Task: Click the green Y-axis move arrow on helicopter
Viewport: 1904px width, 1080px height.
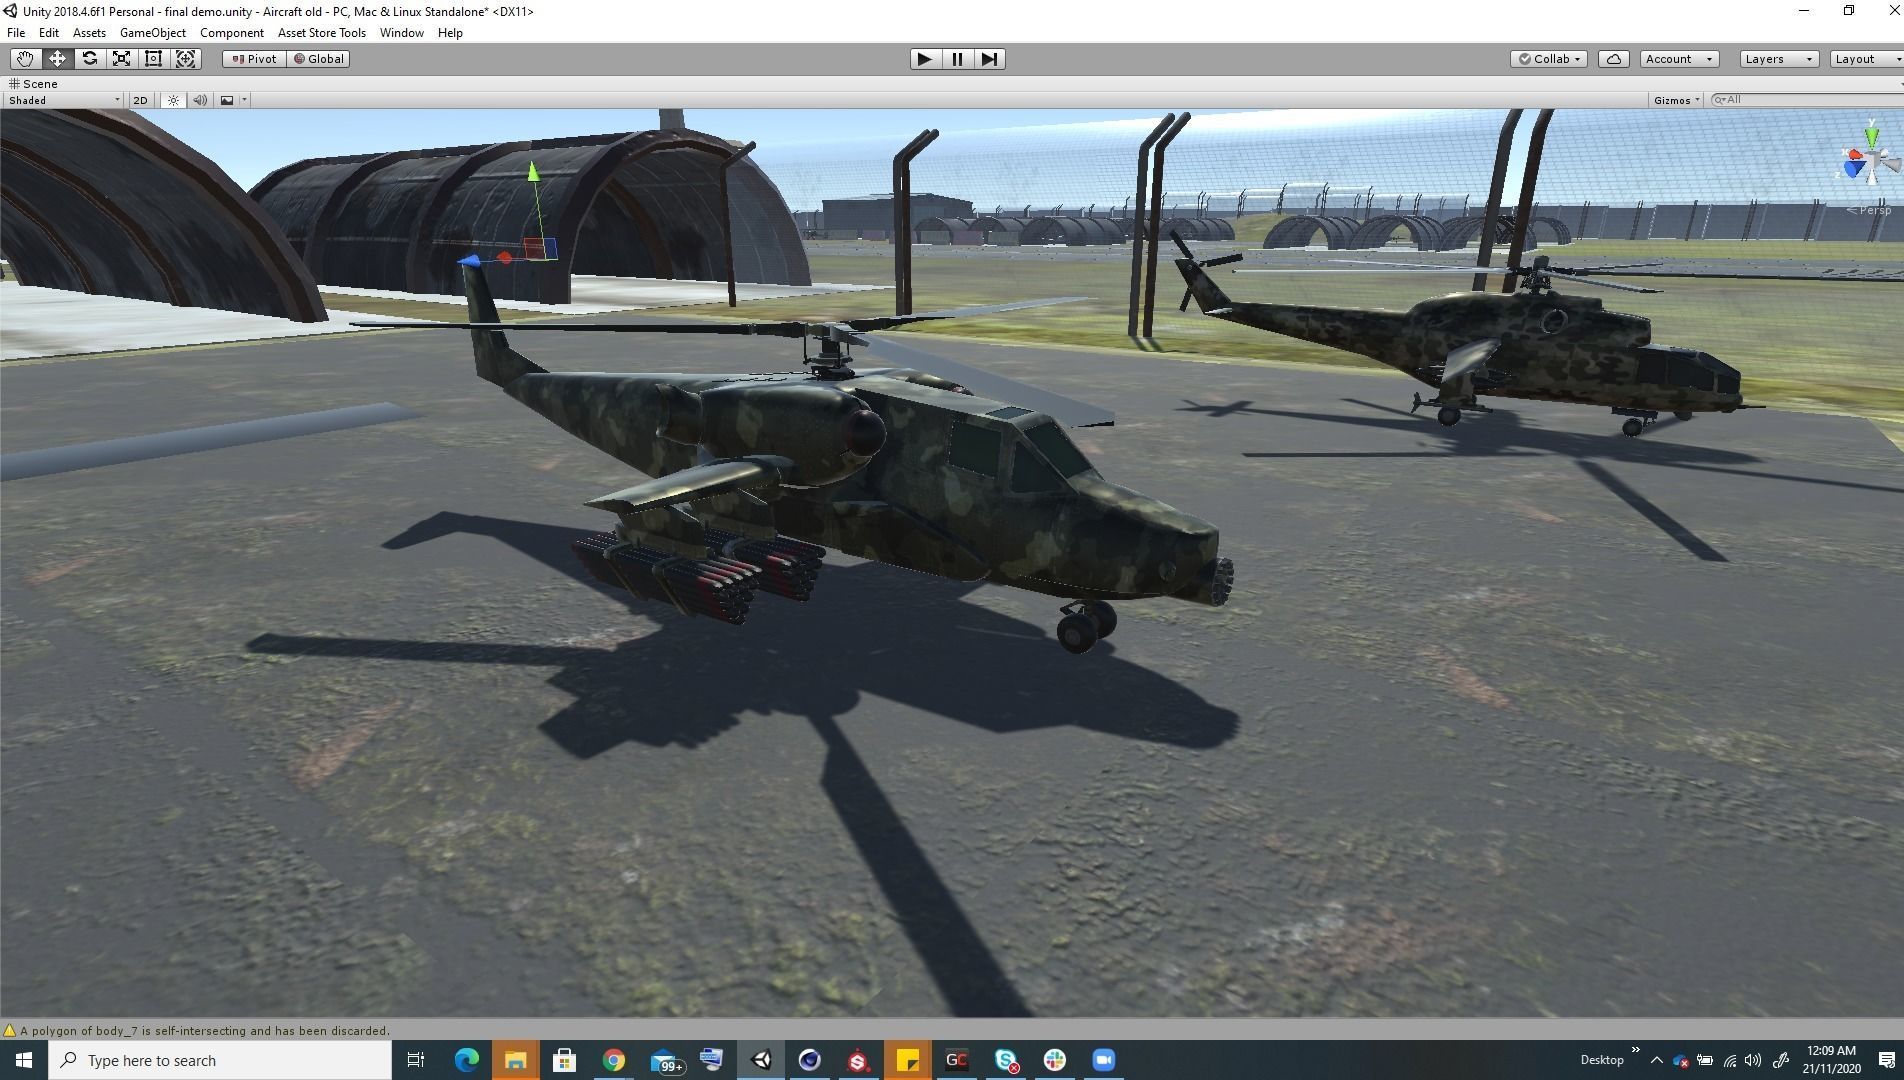Action: tap(534, 172)
